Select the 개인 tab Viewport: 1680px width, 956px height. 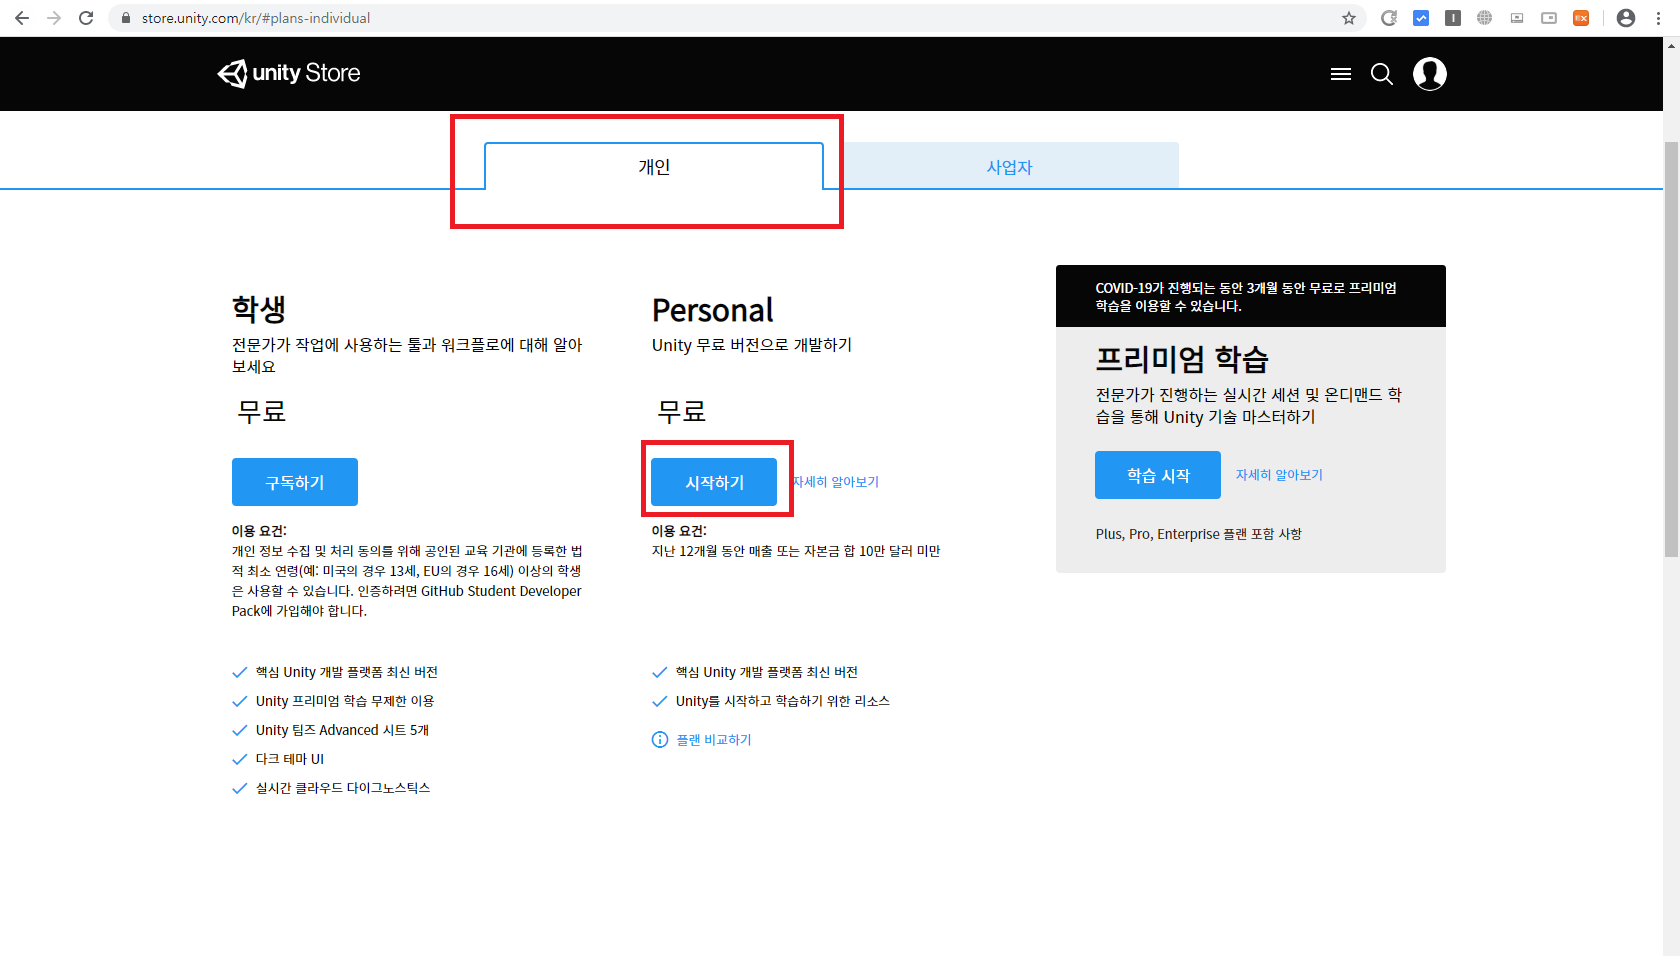tap(654, 166)
